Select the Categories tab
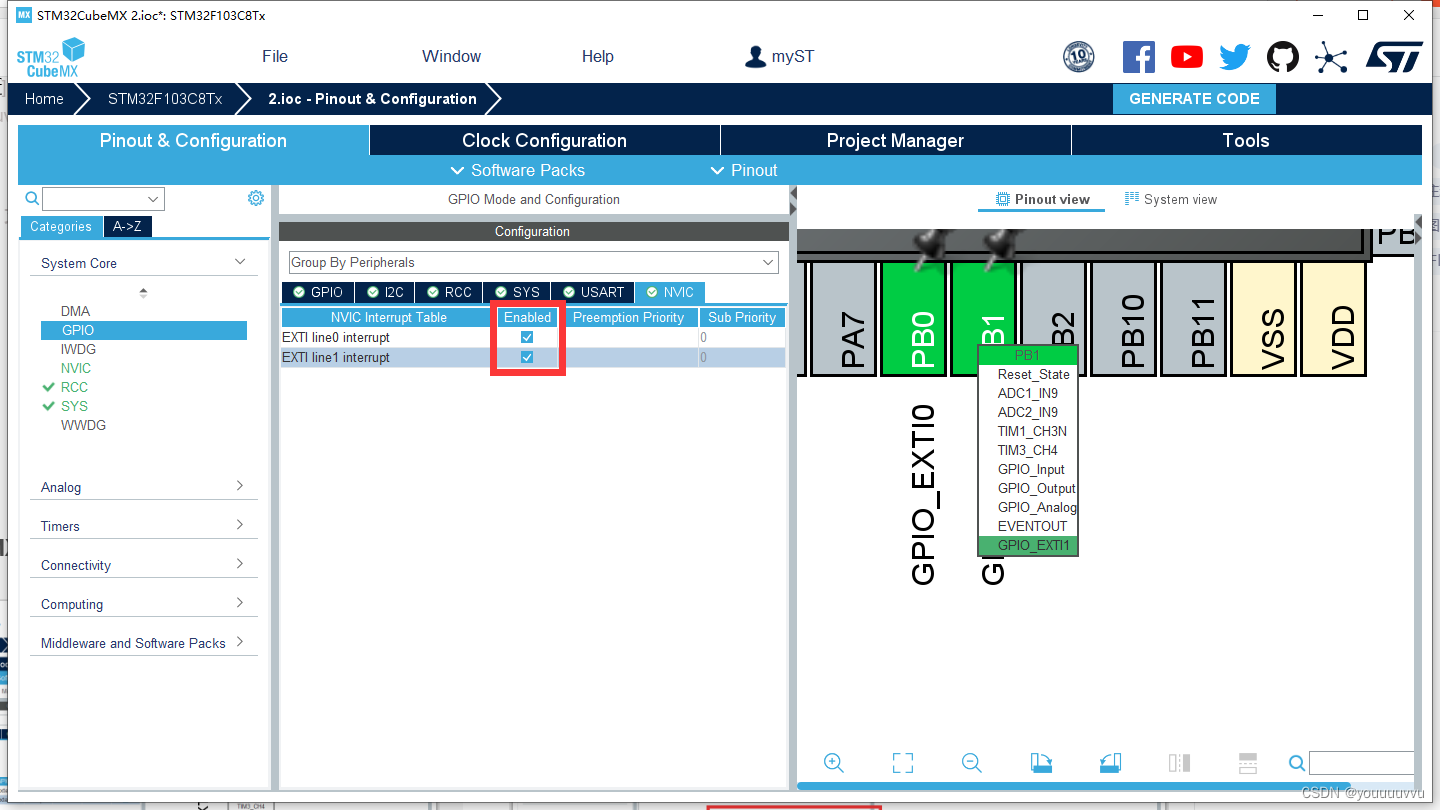This screenshot has height=810, width=1440. [61, 226]
